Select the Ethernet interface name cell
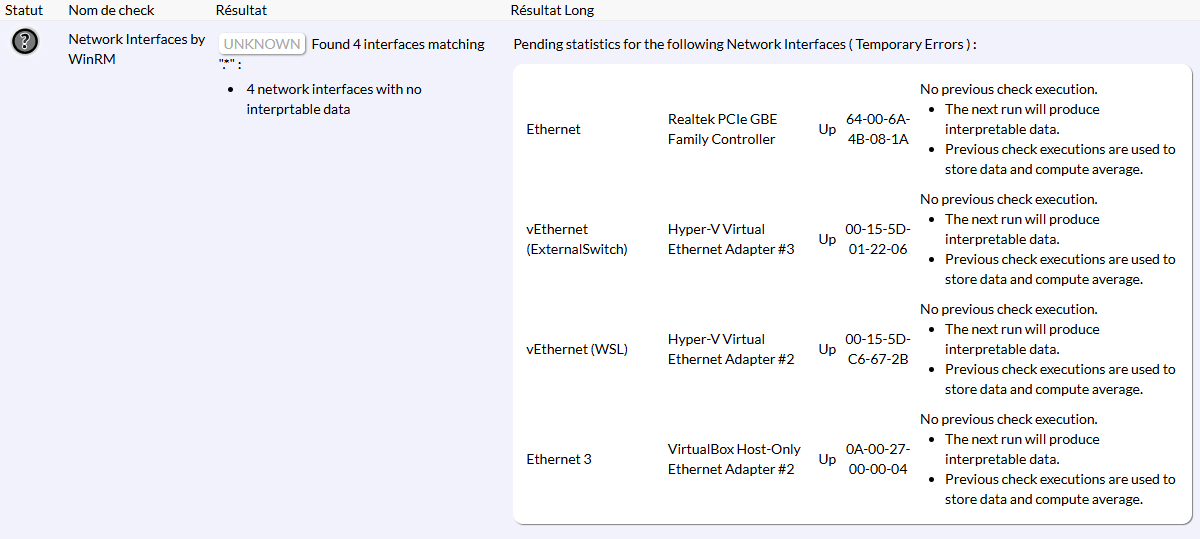This screenshot has width=1200, height=539. [x=553, y=129]
